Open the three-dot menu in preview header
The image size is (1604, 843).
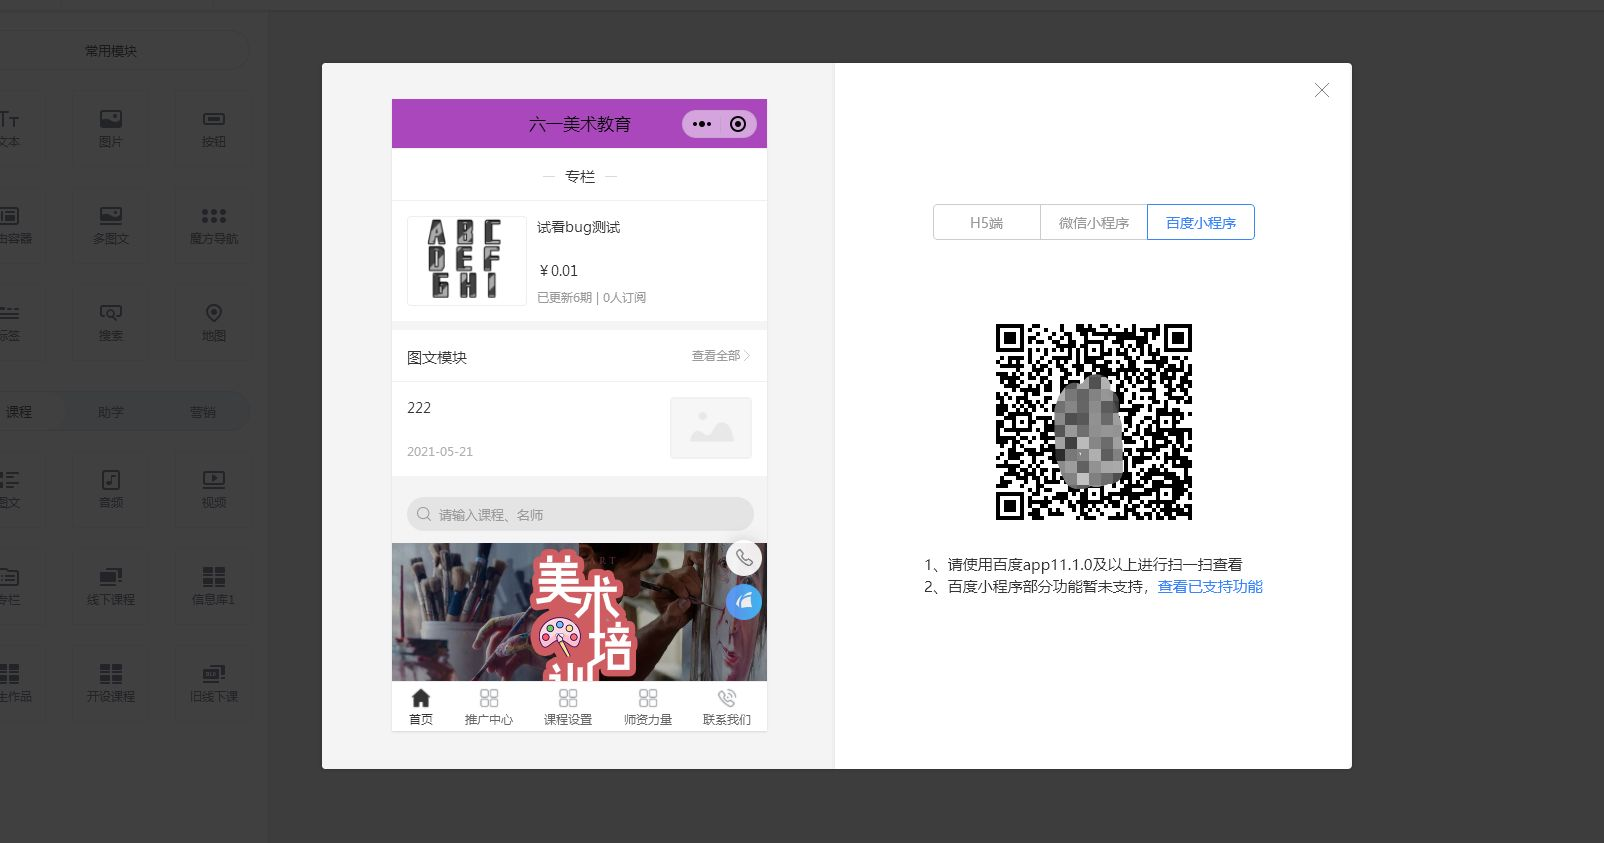702,124
